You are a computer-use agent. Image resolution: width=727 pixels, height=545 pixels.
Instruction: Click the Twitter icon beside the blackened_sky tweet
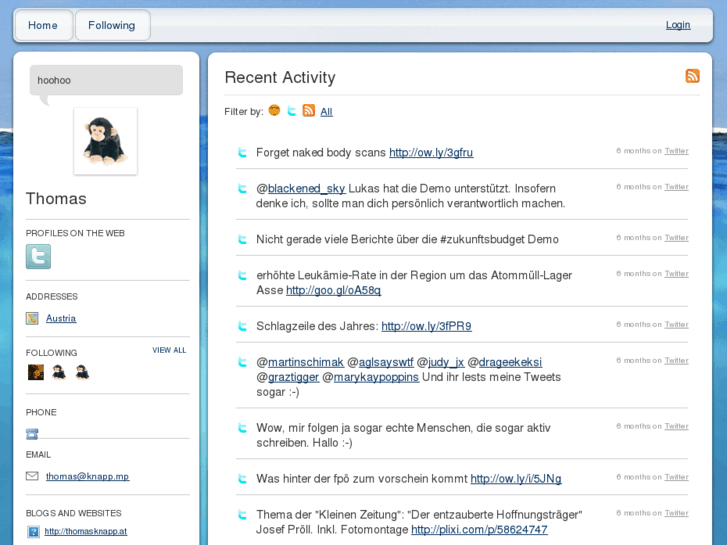pos(242,188)
